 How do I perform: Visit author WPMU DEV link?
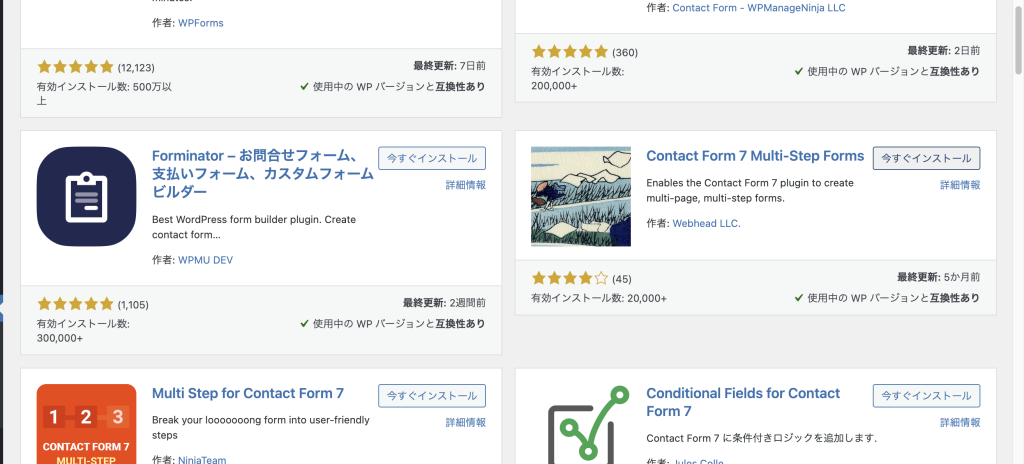pyautogui.click(x=206, y=260)
